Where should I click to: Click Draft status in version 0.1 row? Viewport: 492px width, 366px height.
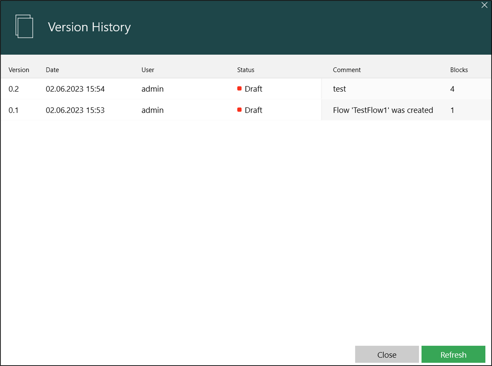(x=253, y=110)
